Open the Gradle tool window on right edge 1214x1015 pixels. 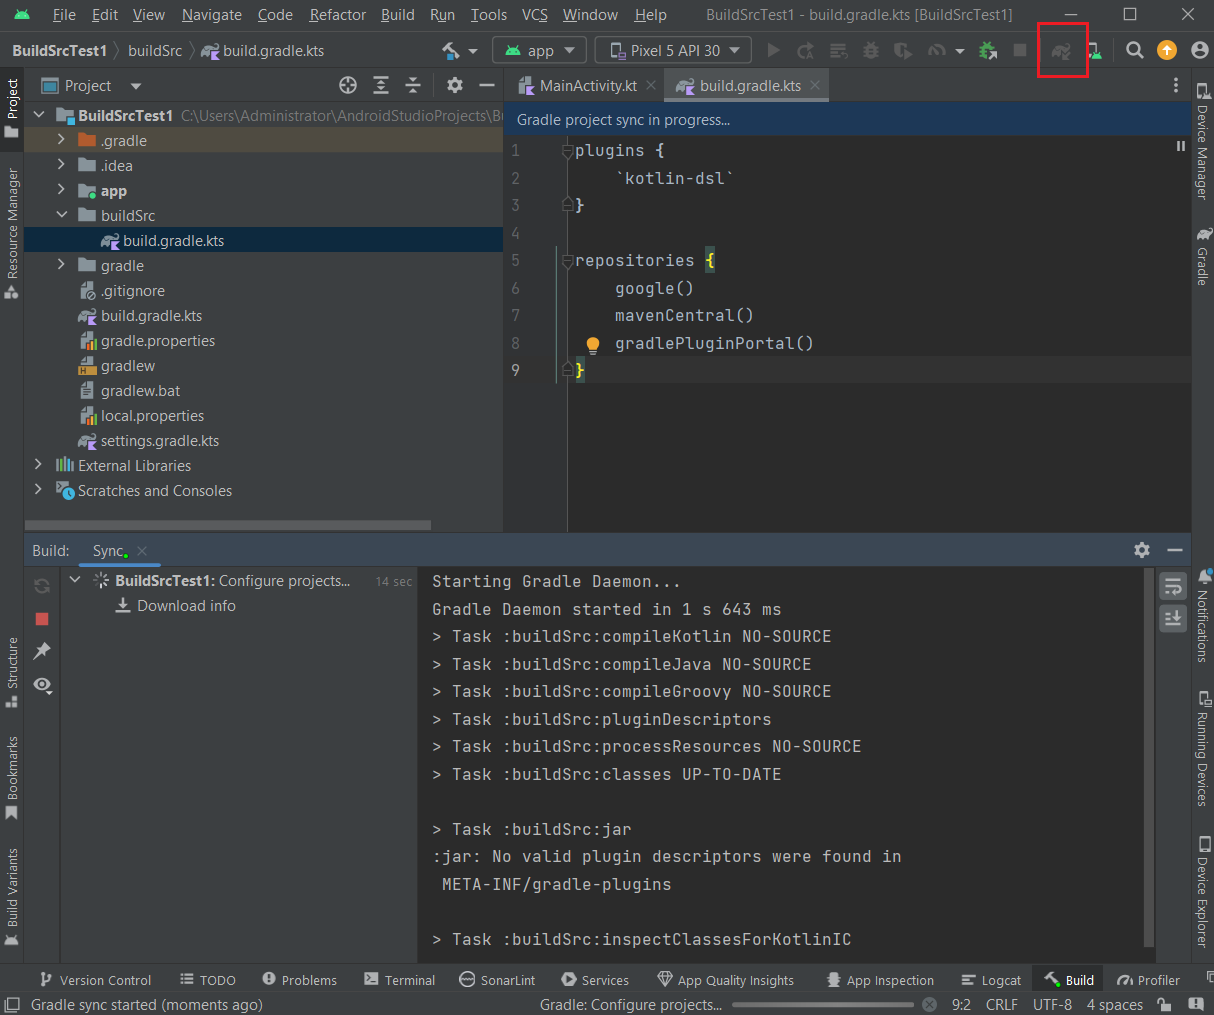[x=1203, y=256]
